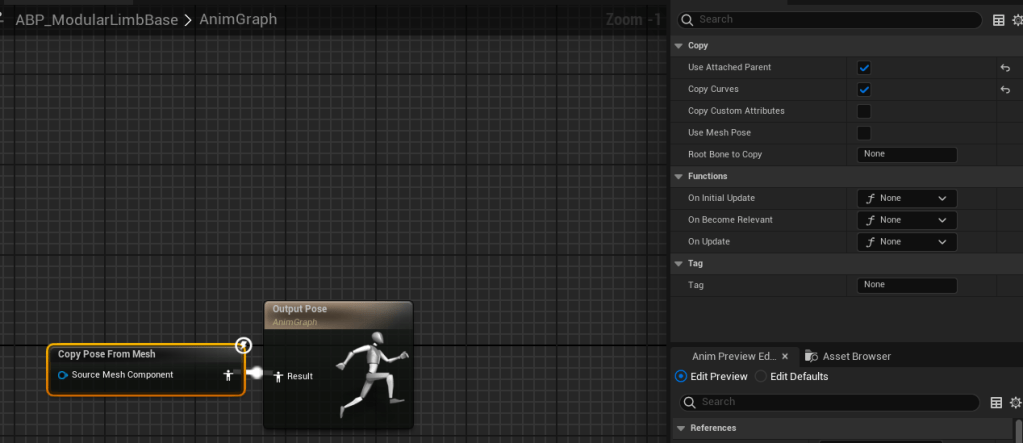Reset Use Attached Parent to default arrow

(1005, 68)
